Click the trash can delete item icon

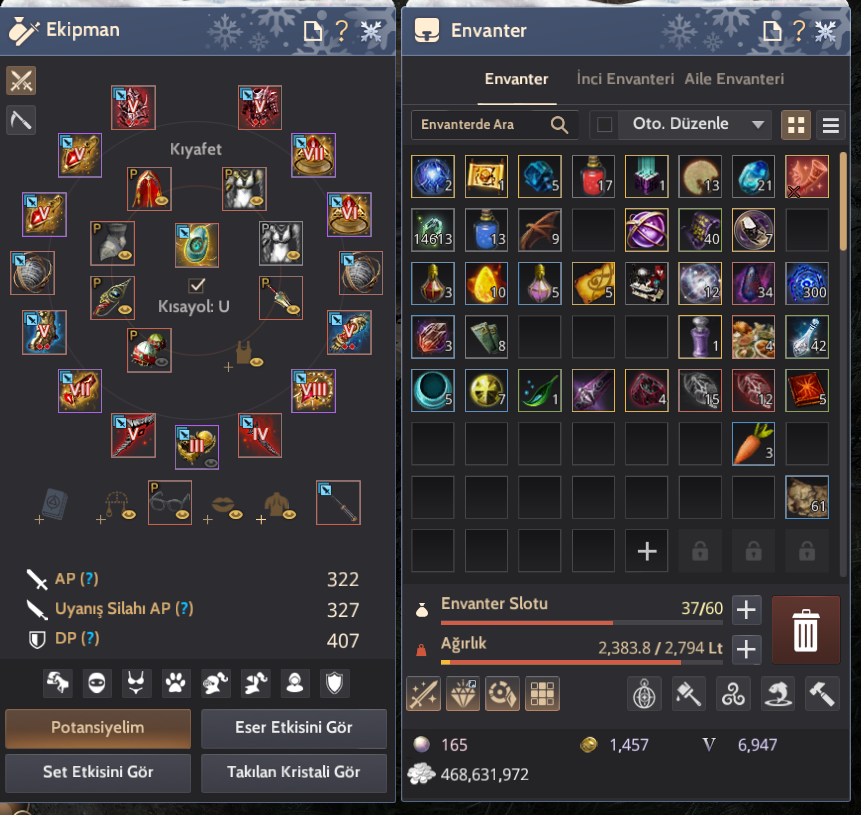coord(806,630)
